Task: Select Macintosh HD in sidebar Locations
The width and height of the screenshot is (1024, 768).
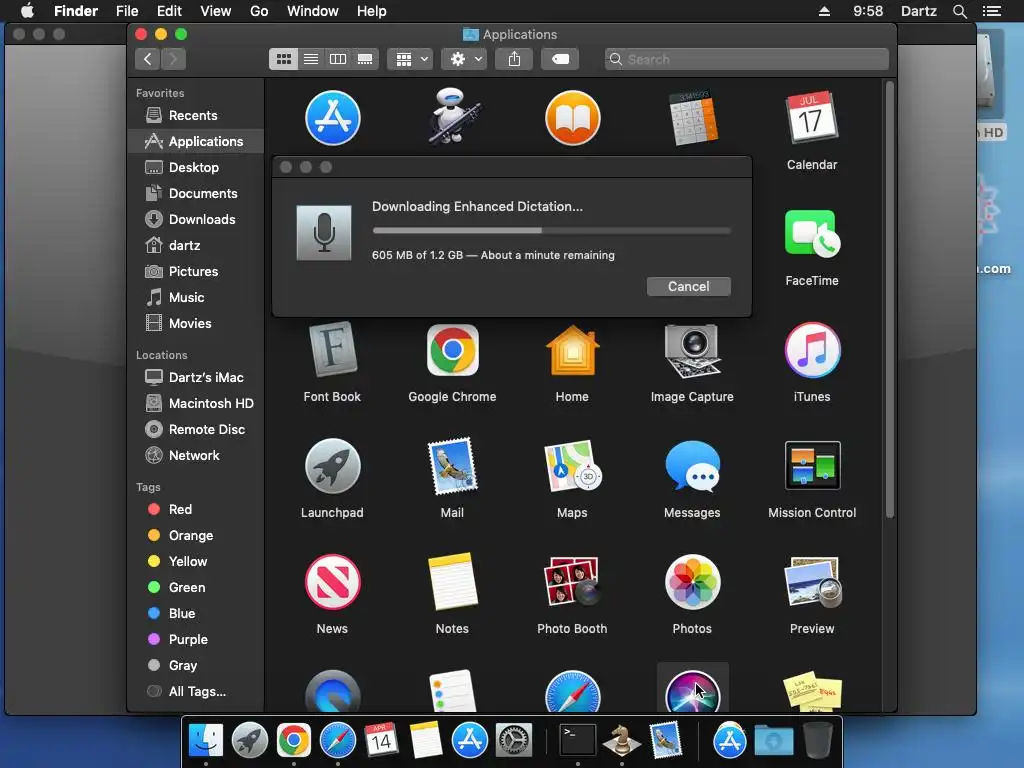Action: pos(196,404)
